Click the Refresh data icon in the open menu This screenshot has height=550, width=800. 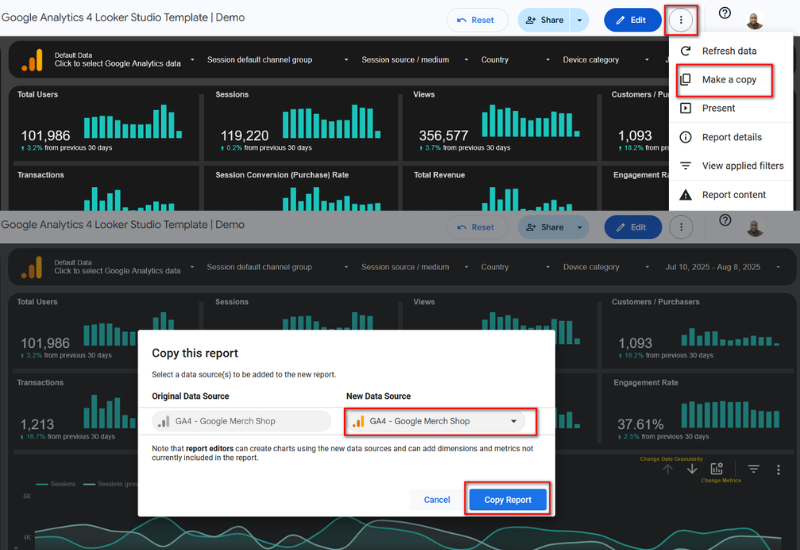click(x=686, y=51)
